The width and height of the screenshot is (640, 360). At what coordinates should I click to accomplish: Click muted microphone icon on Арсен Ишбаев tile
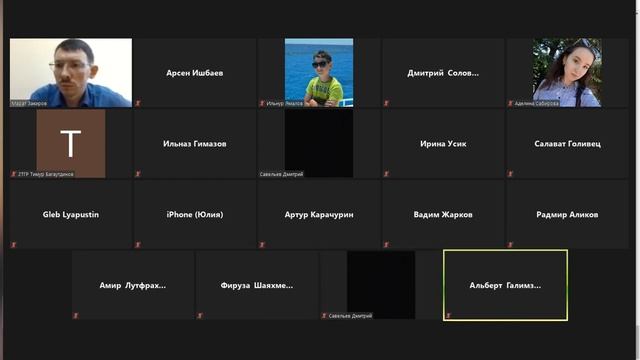coord(138,103)
